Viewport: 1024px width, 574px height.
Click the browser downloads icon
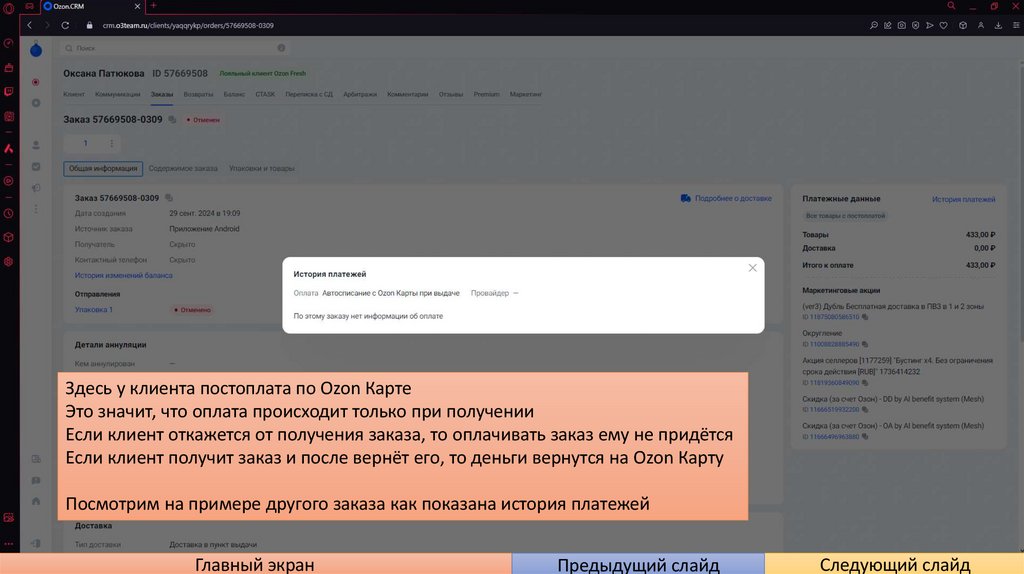click(998, 25)
